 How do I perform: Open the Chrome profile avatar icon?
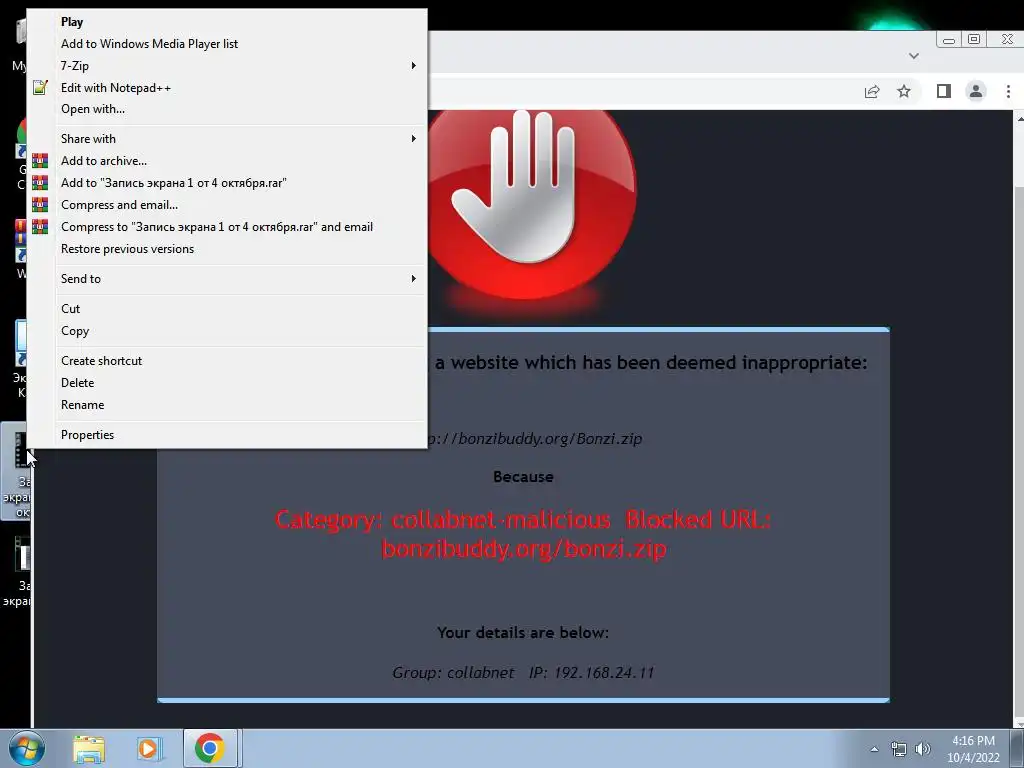point(976,91)
